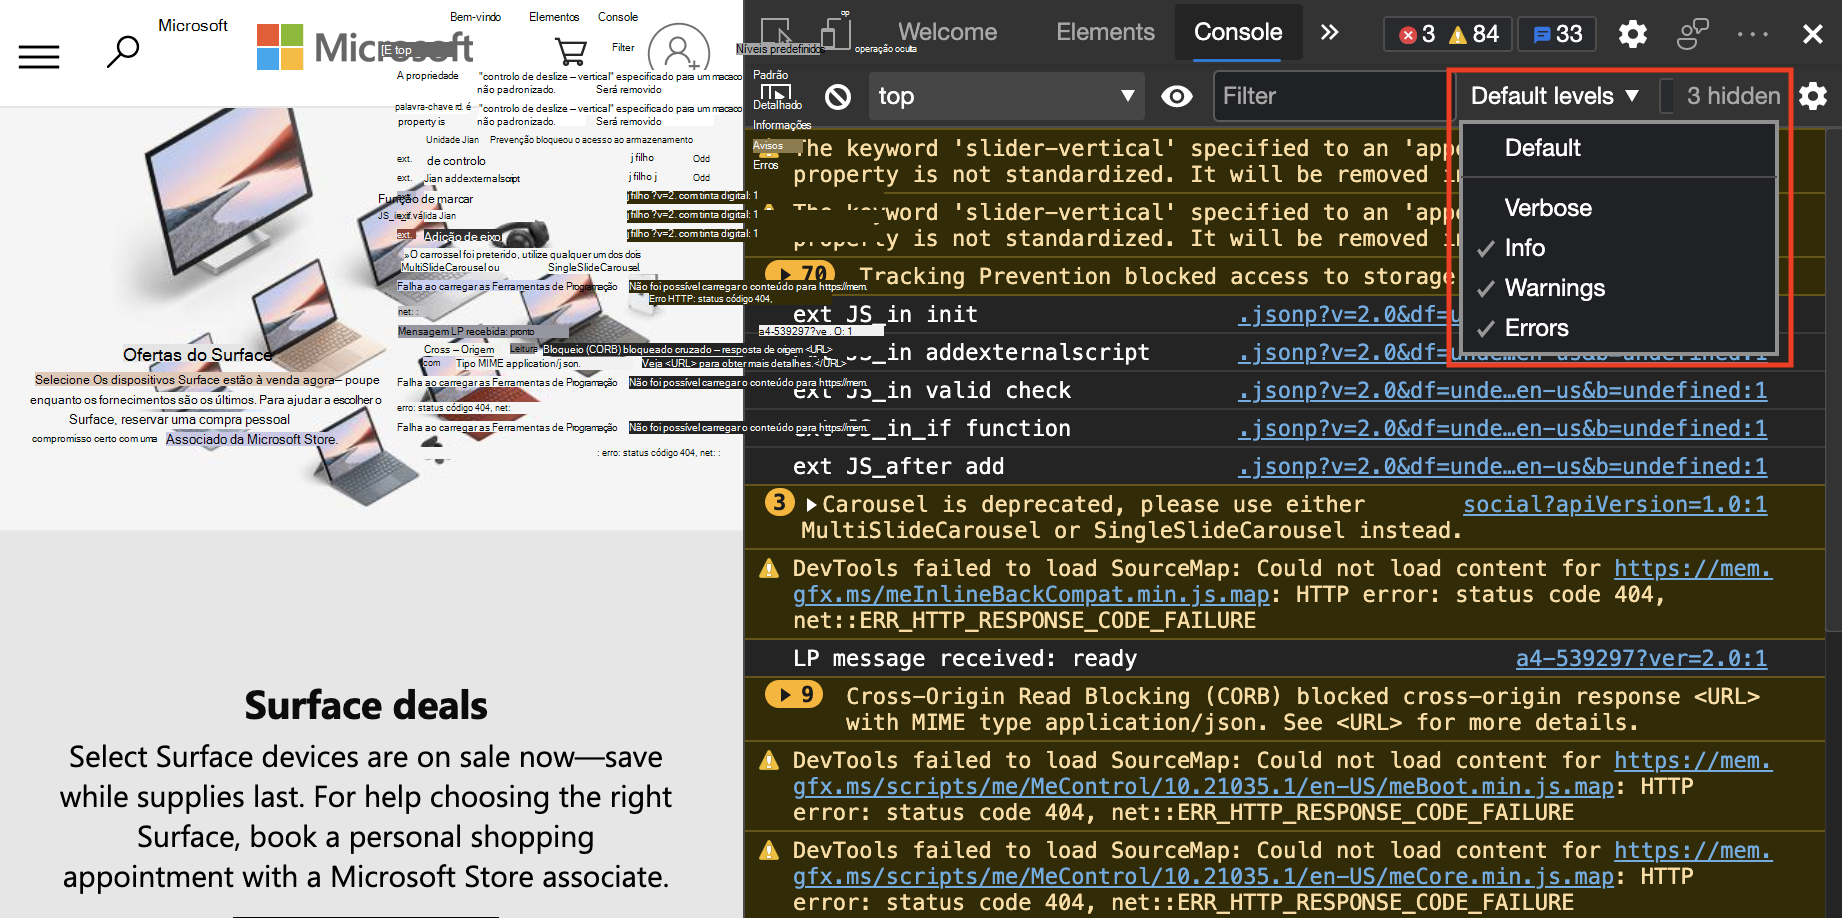Screen dimensions: 1842x918
Task: Click the '3 hidden' messages indicator
Action: coord(1733,96)
